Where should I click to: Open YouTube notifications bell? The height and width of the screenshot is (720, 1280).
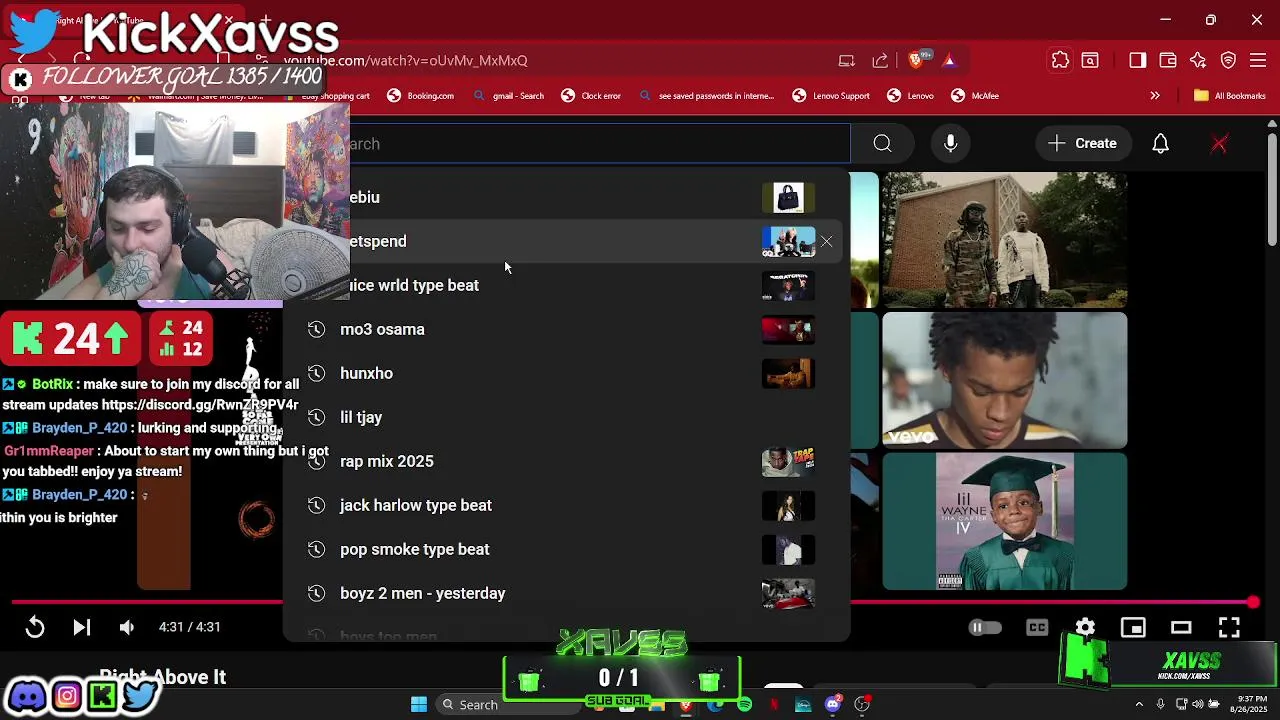tap(1160, 143)
